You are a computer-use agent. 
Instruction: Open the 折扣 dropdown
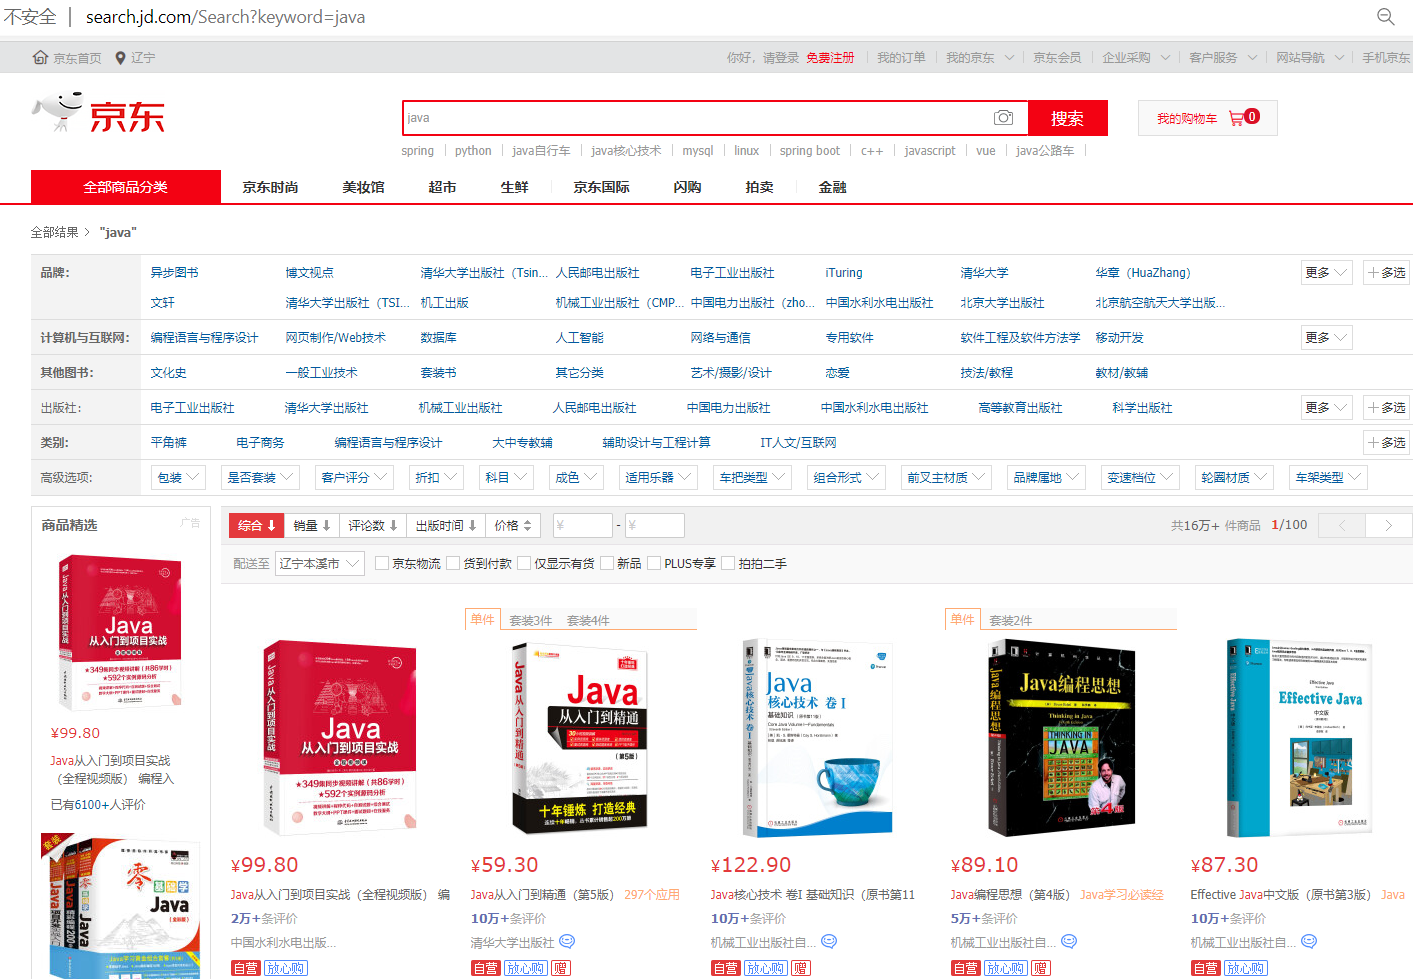(x=436, y=477)
